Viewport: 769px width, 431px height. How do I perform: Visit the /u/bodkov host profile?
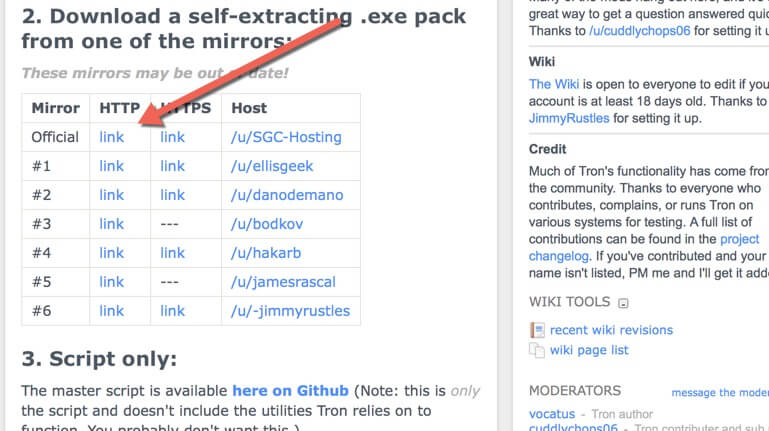point(267,224)
